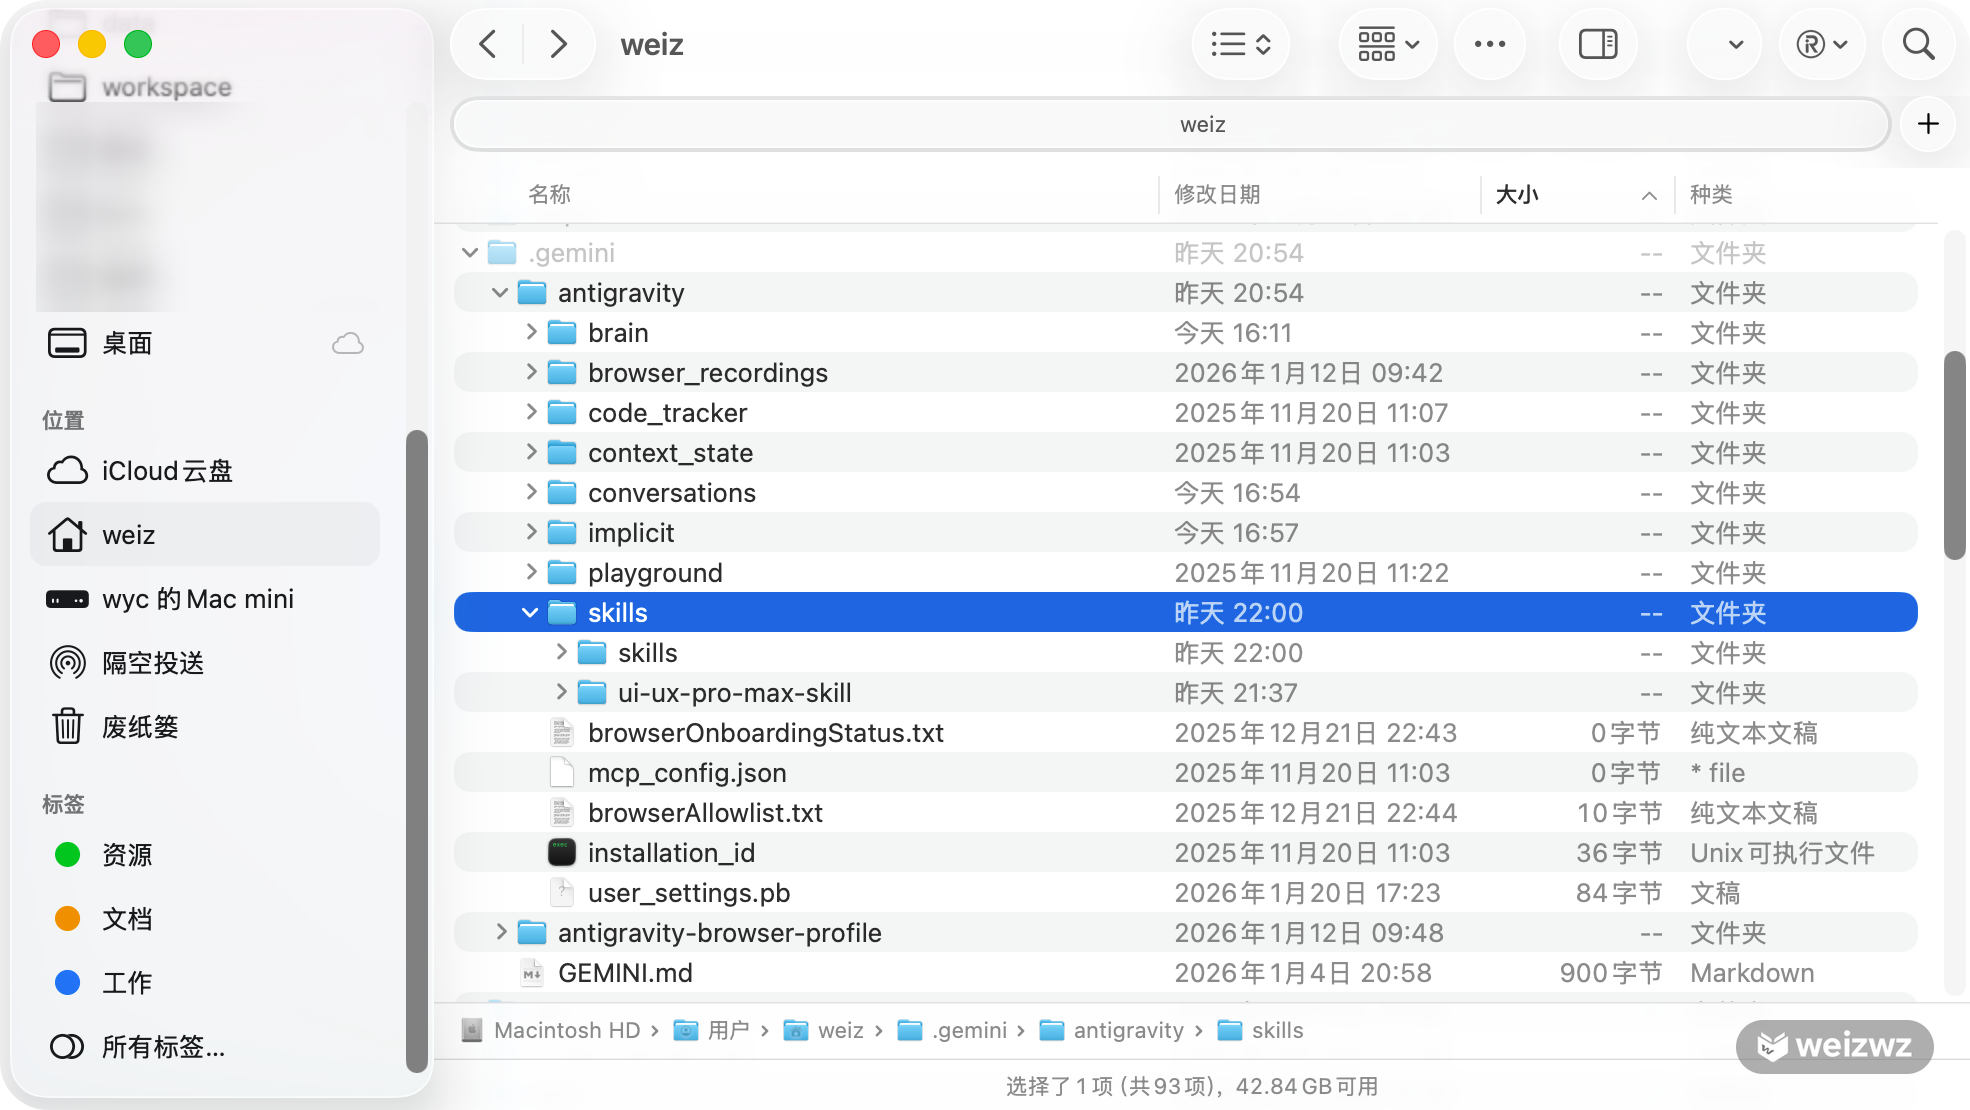Expand the brain folder

[531, 332]
